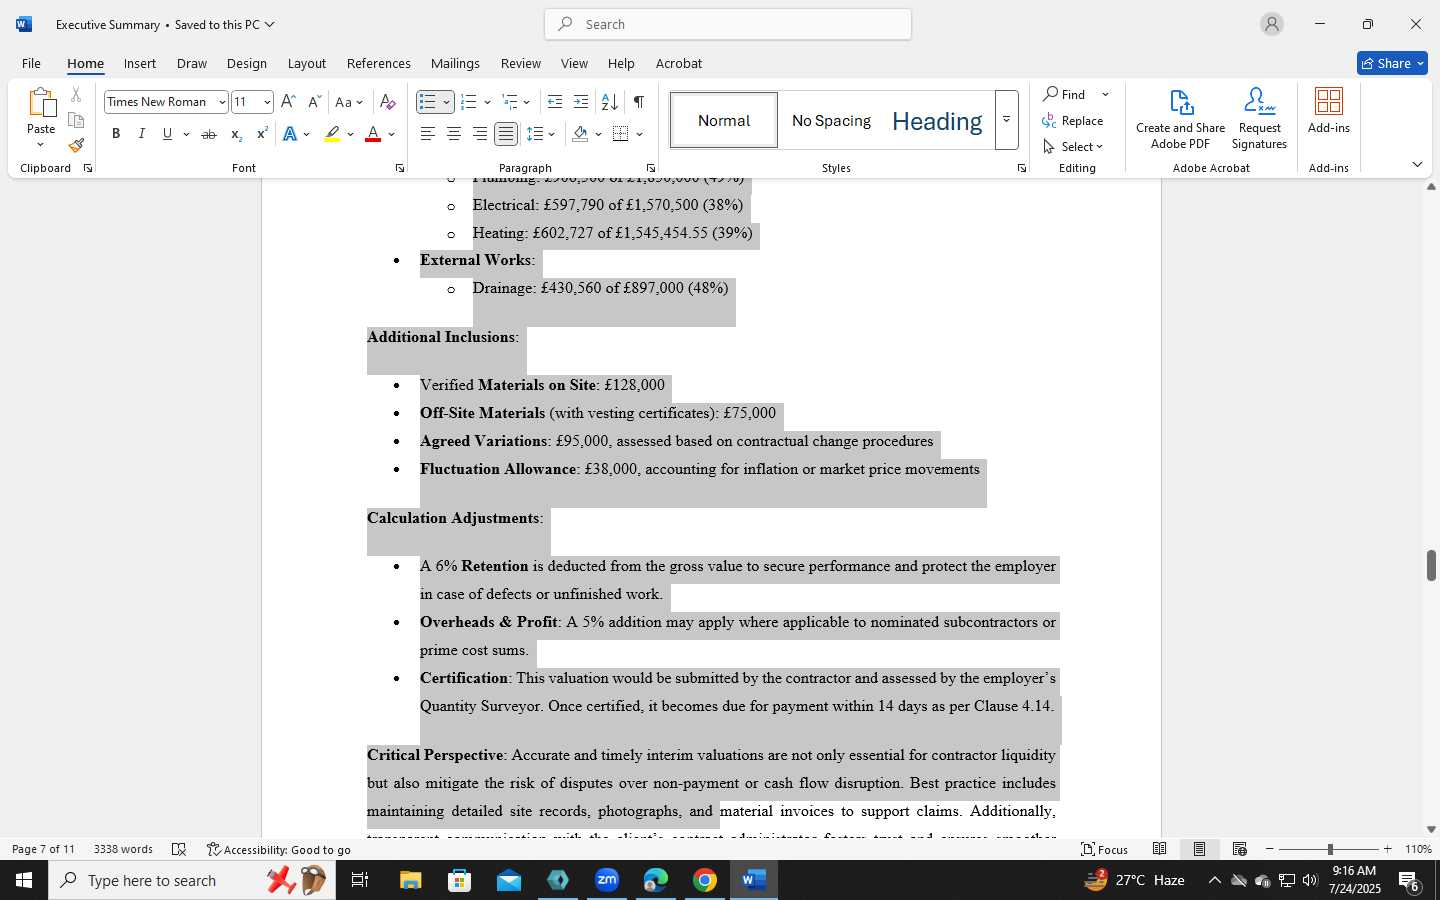
Task: Apply the Heading style
Action: 937,120
